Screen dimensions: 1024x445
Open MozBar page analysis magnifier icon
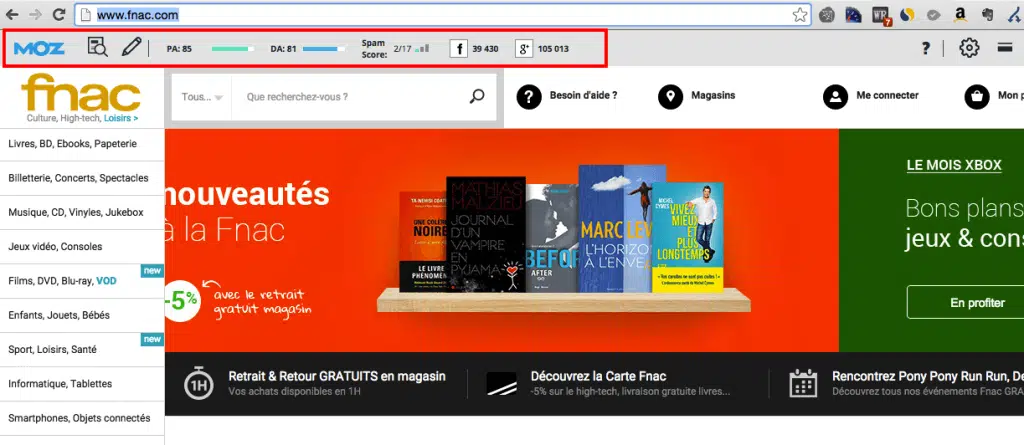97,47
